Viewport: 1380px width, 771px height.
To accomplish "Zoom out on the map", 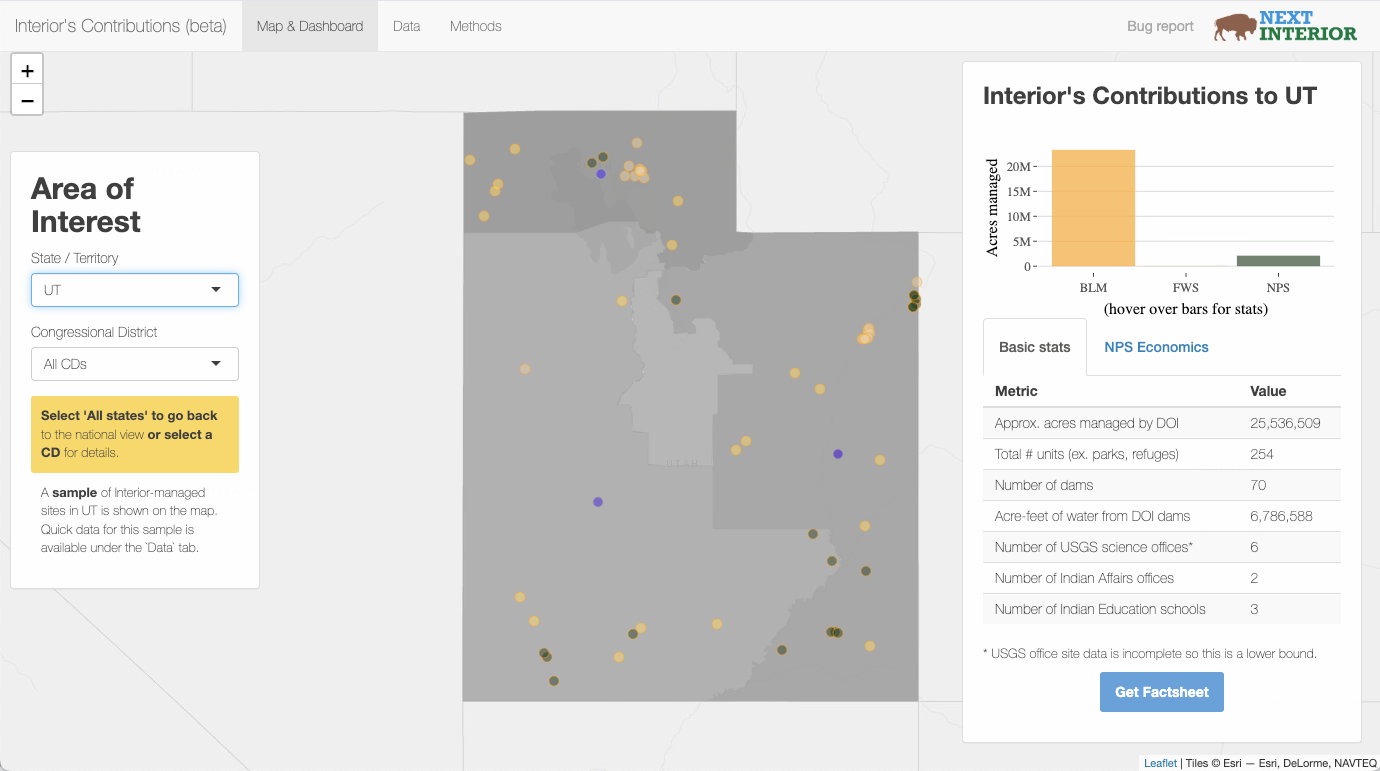I will click(27, 101).
